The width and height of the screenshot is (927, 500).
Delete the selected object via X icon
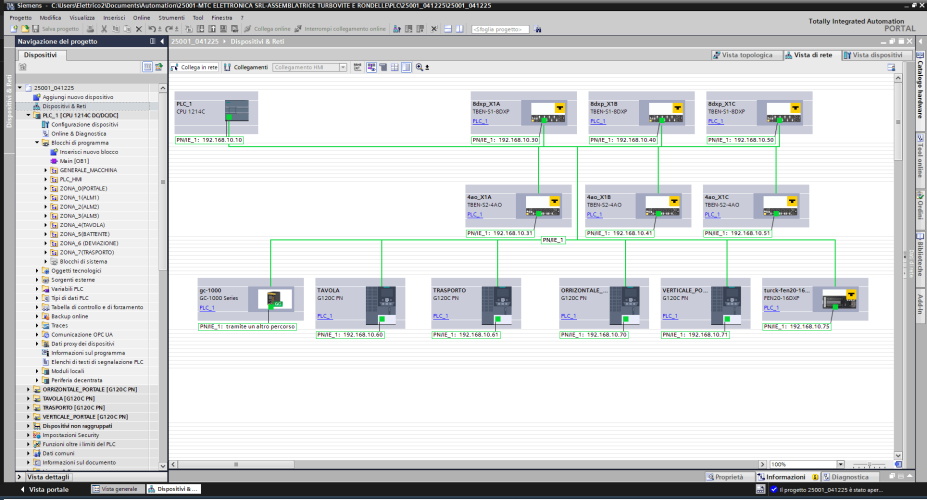(139, 29)
